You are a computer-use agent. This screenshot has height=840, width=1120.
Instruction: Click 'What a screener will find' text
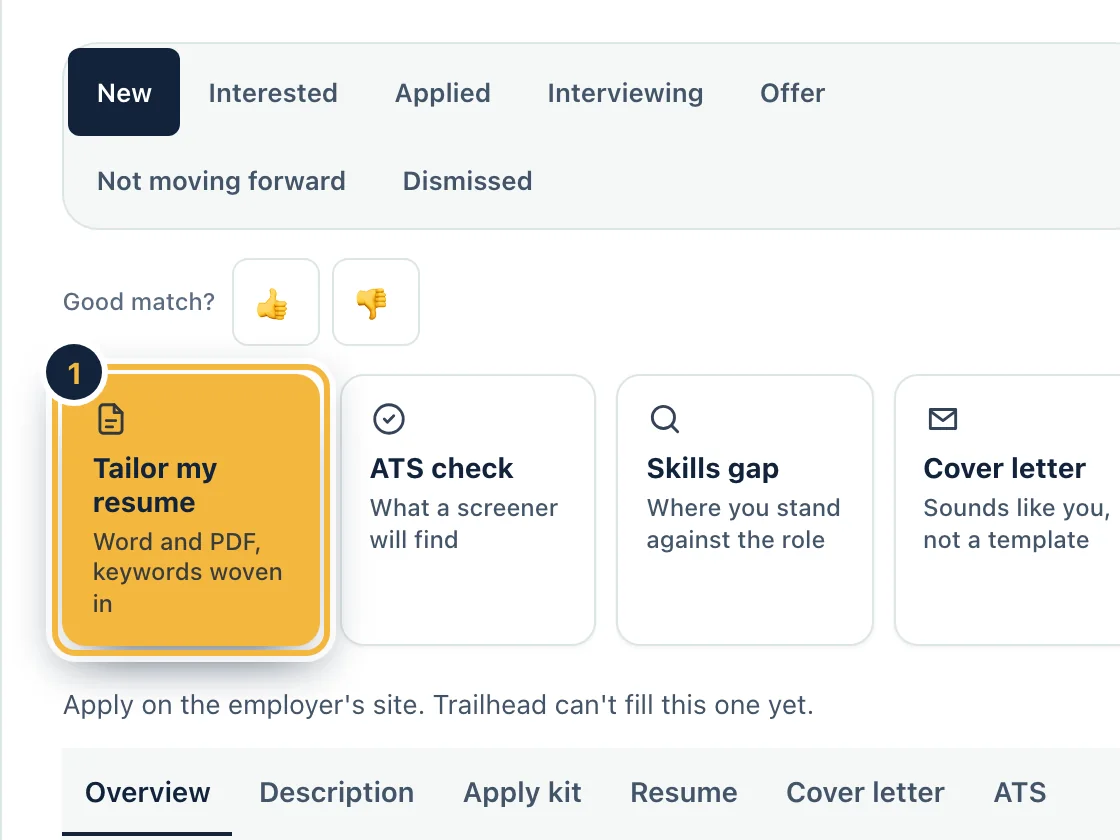(x=464, y=524)
